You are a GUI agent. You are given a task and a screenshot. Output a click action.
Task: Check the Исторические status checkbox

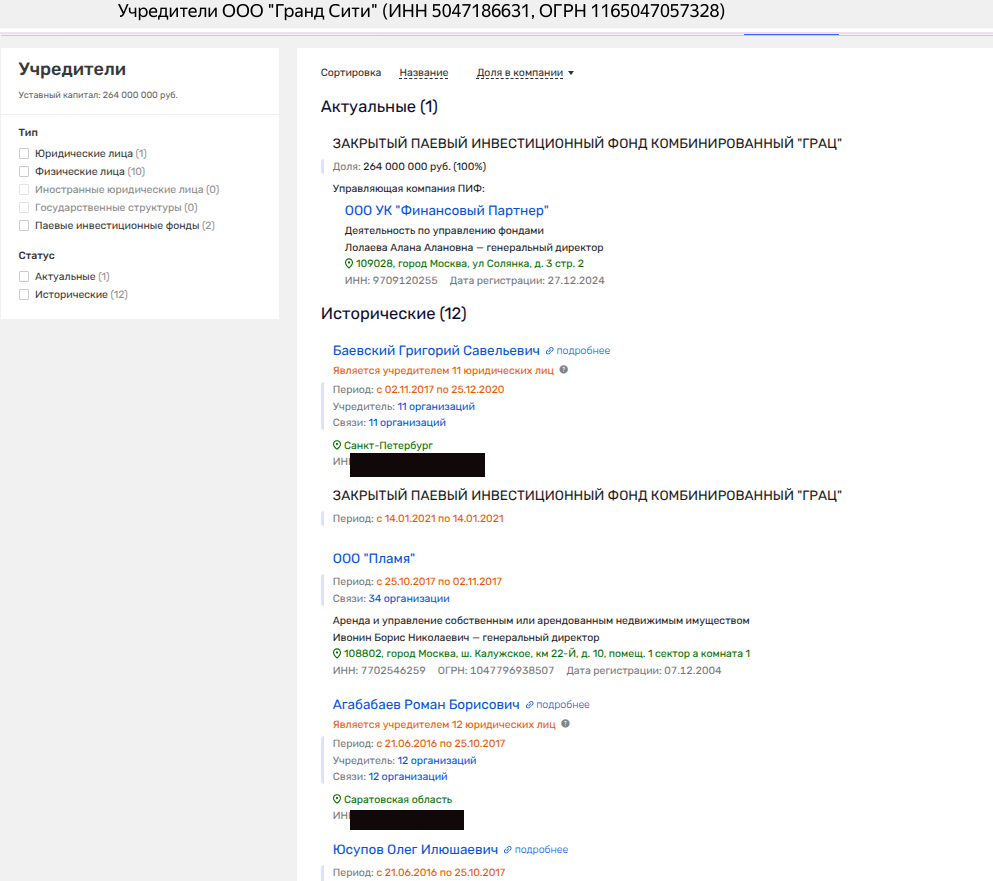(24, 295)
